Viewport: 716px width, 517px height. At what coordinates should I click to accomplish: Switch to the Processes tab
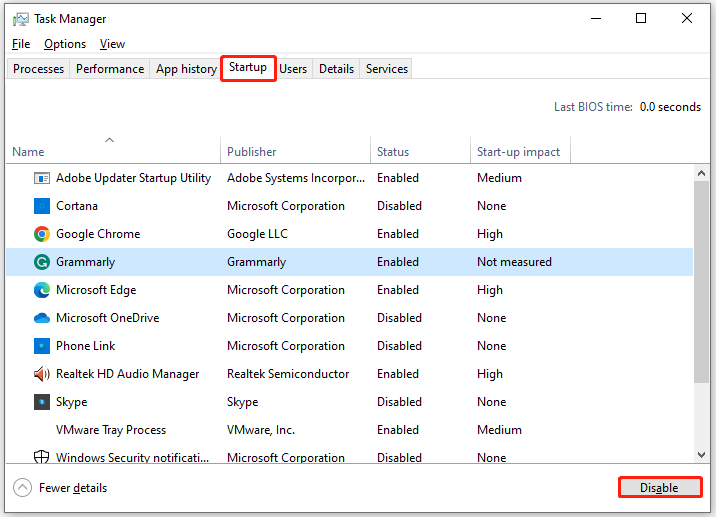point(38,69)
